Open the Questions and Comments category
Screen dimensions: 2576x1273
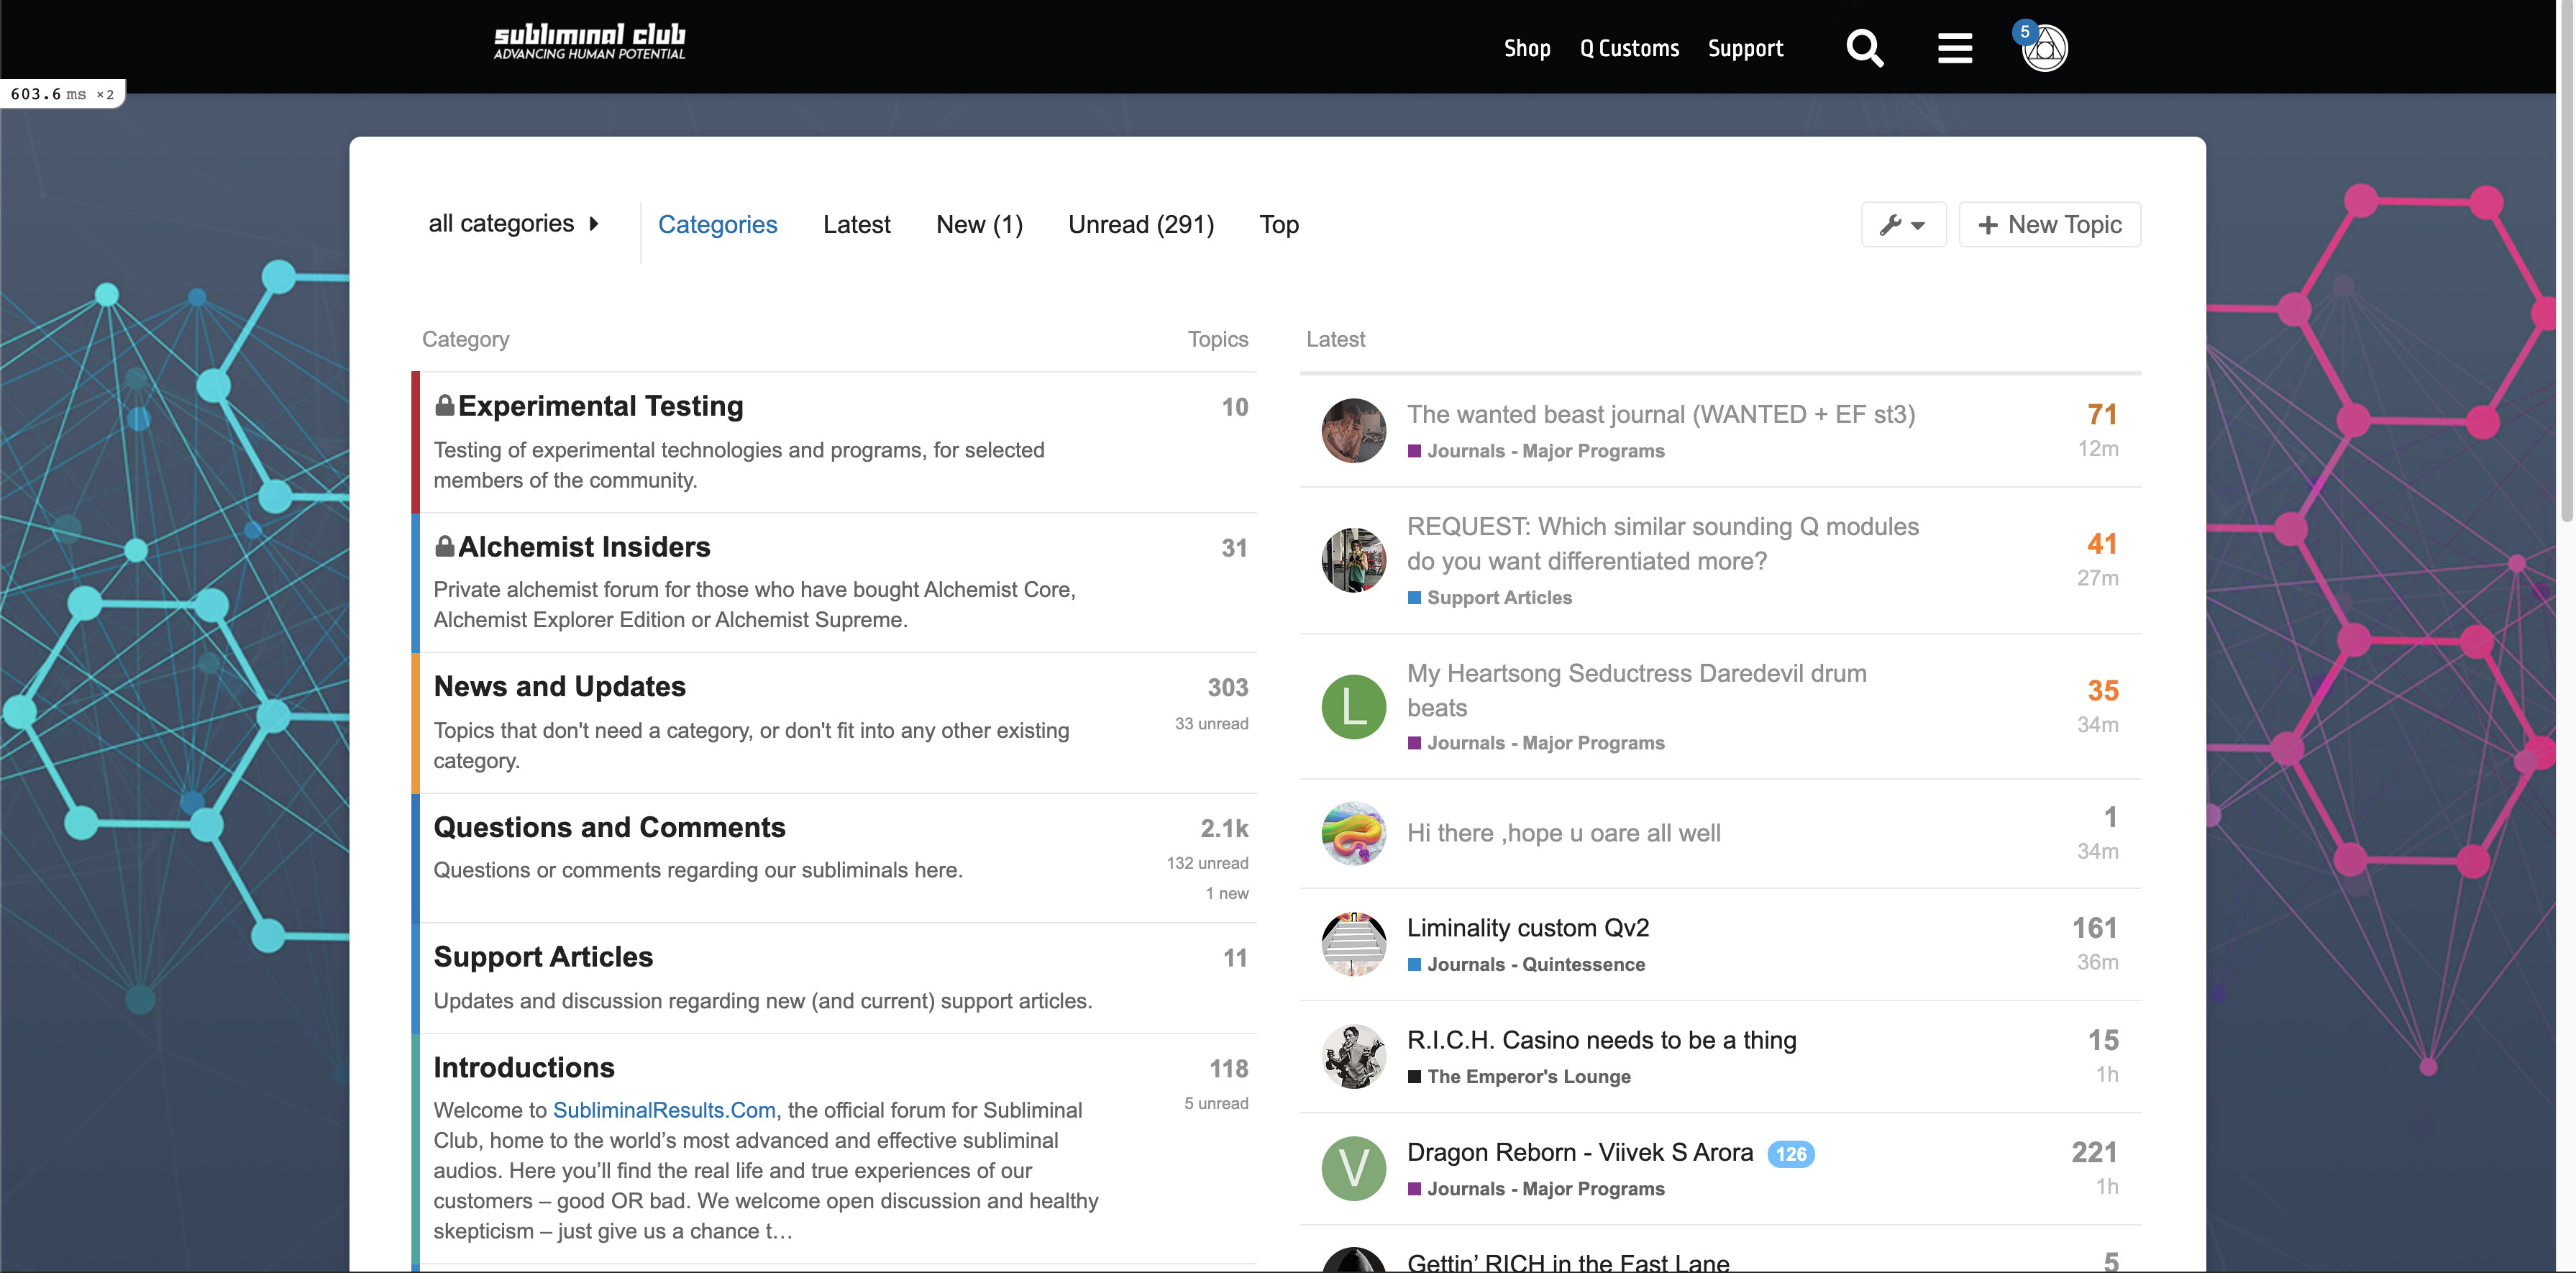(x=609, y=827)
